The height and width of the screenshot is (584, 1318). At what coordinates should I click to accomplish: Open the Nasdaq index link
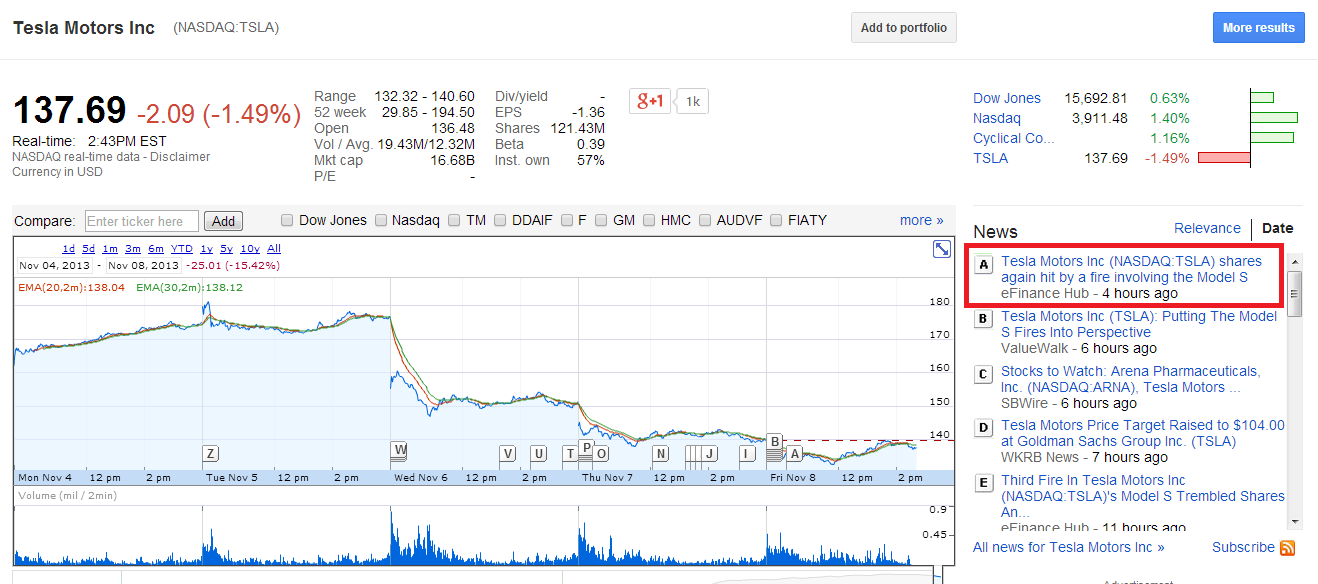pos(997,118)
